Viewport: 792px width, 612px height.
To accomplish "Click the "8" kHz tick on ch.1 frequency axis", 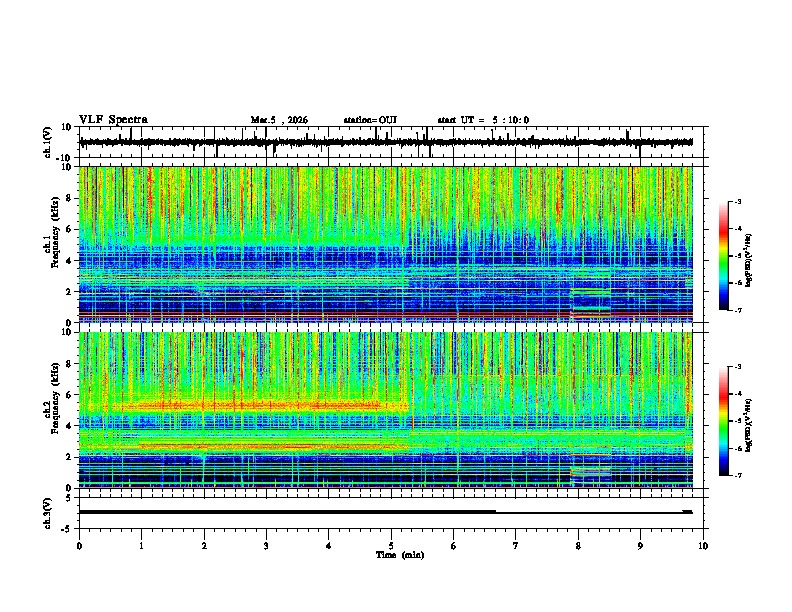I will click(69, 198).
